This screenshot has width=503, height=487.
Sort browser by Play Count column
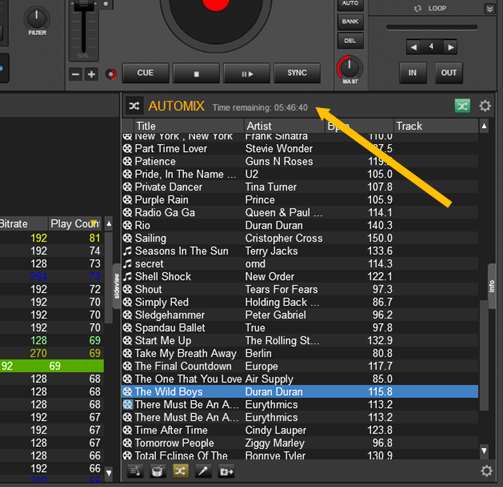coord(75,224)
